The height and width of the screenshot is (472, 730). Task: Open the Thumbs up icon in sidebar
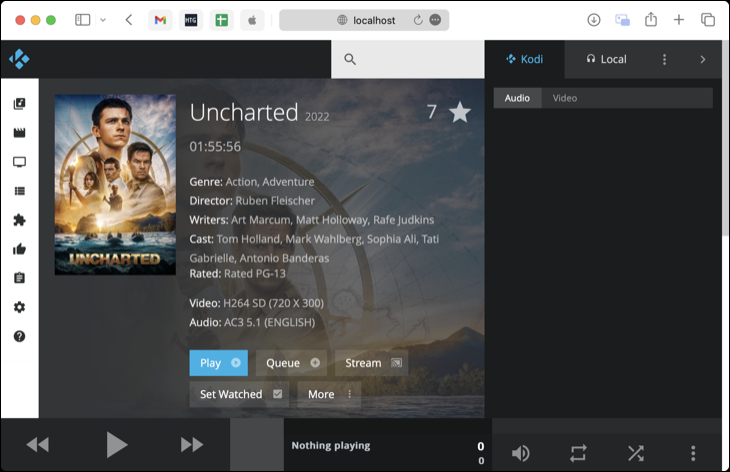coord(20,249)
